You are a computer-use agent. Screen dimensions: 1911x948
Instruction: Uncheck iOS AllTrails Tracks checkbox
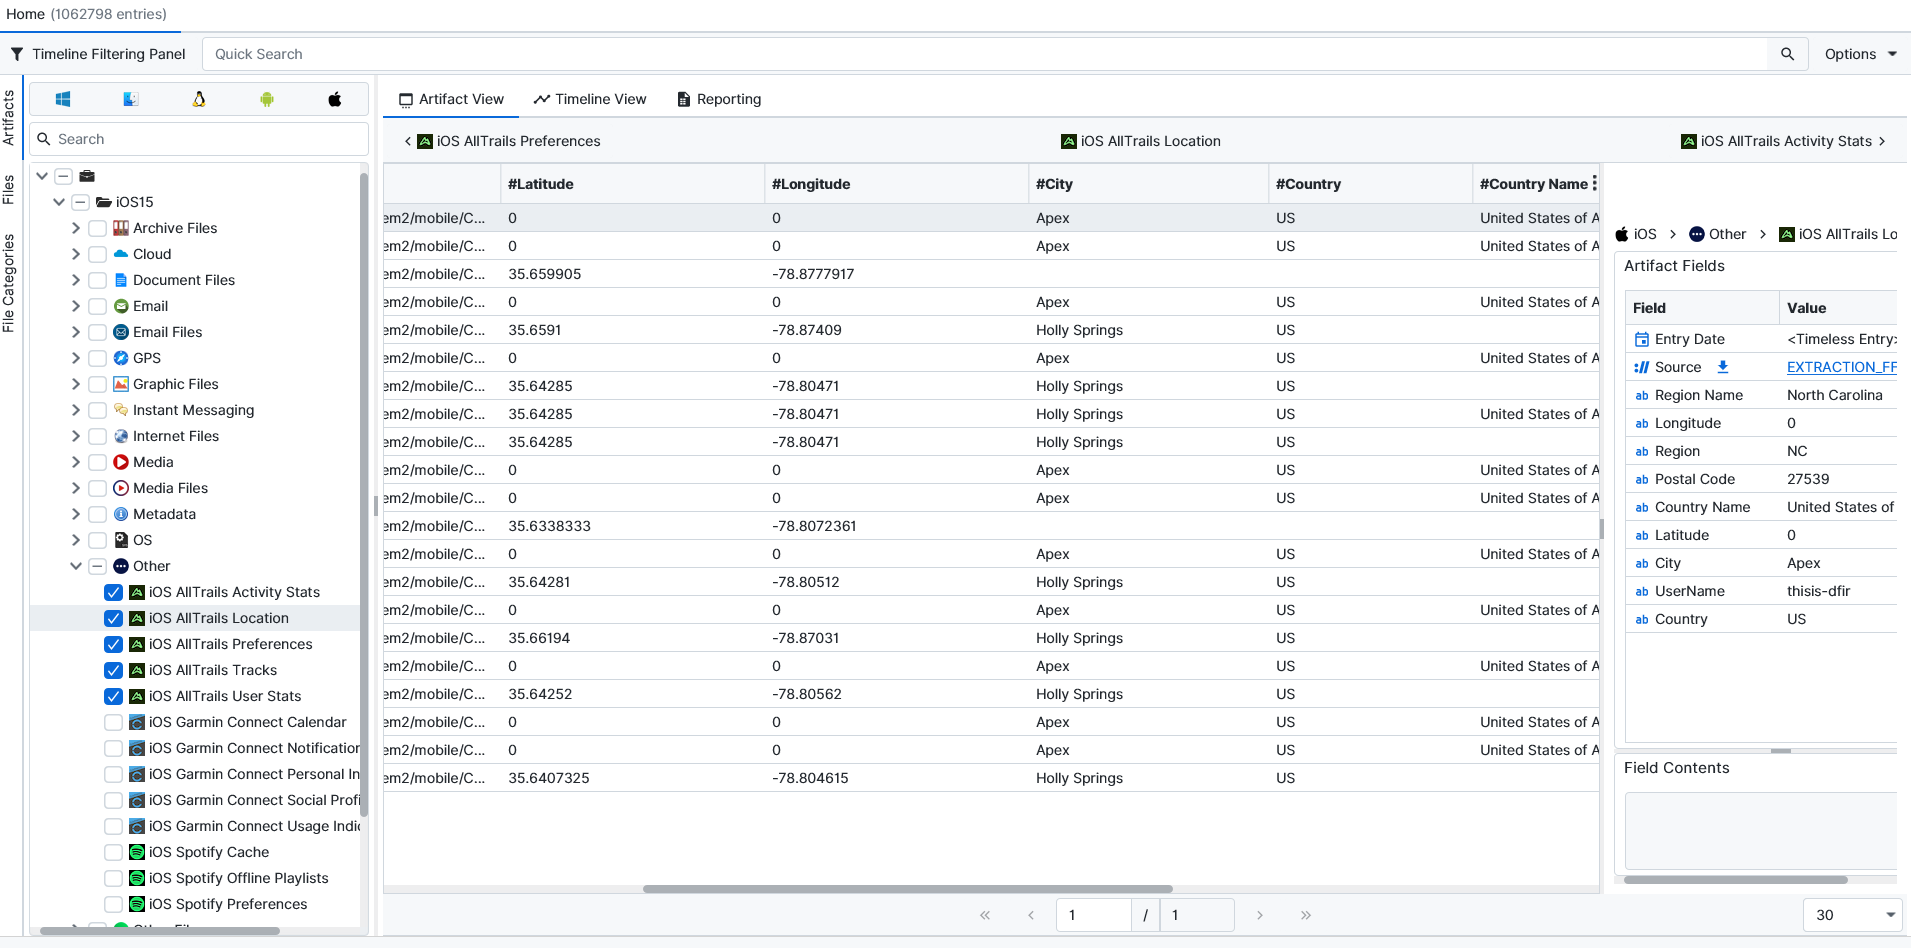114,670
